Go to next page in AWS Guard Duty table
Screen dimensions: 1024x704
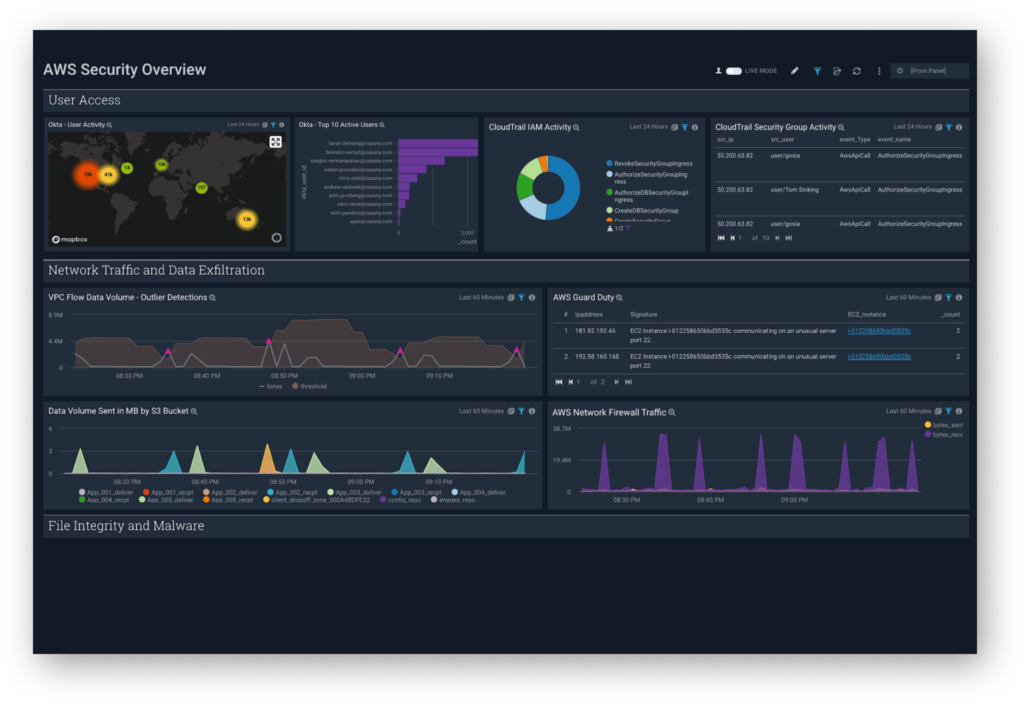(616, 382)
